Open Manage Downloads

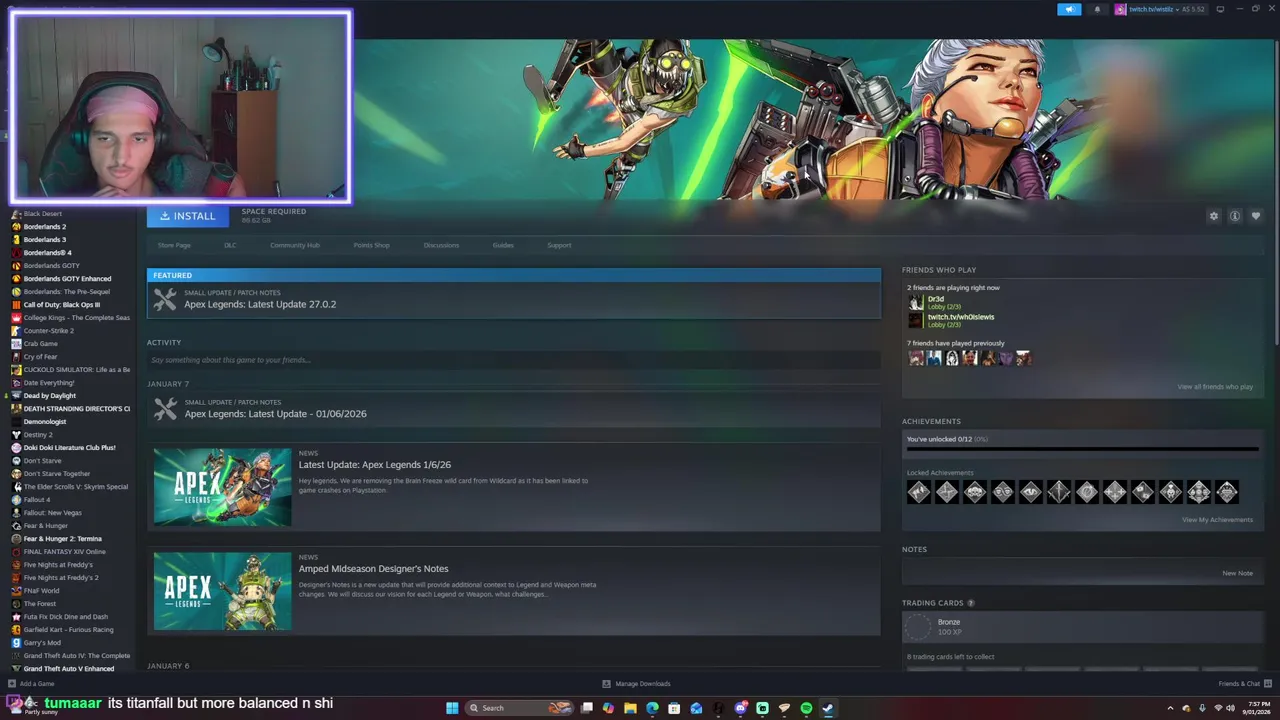pyautogui.click(x=636, y=684)
